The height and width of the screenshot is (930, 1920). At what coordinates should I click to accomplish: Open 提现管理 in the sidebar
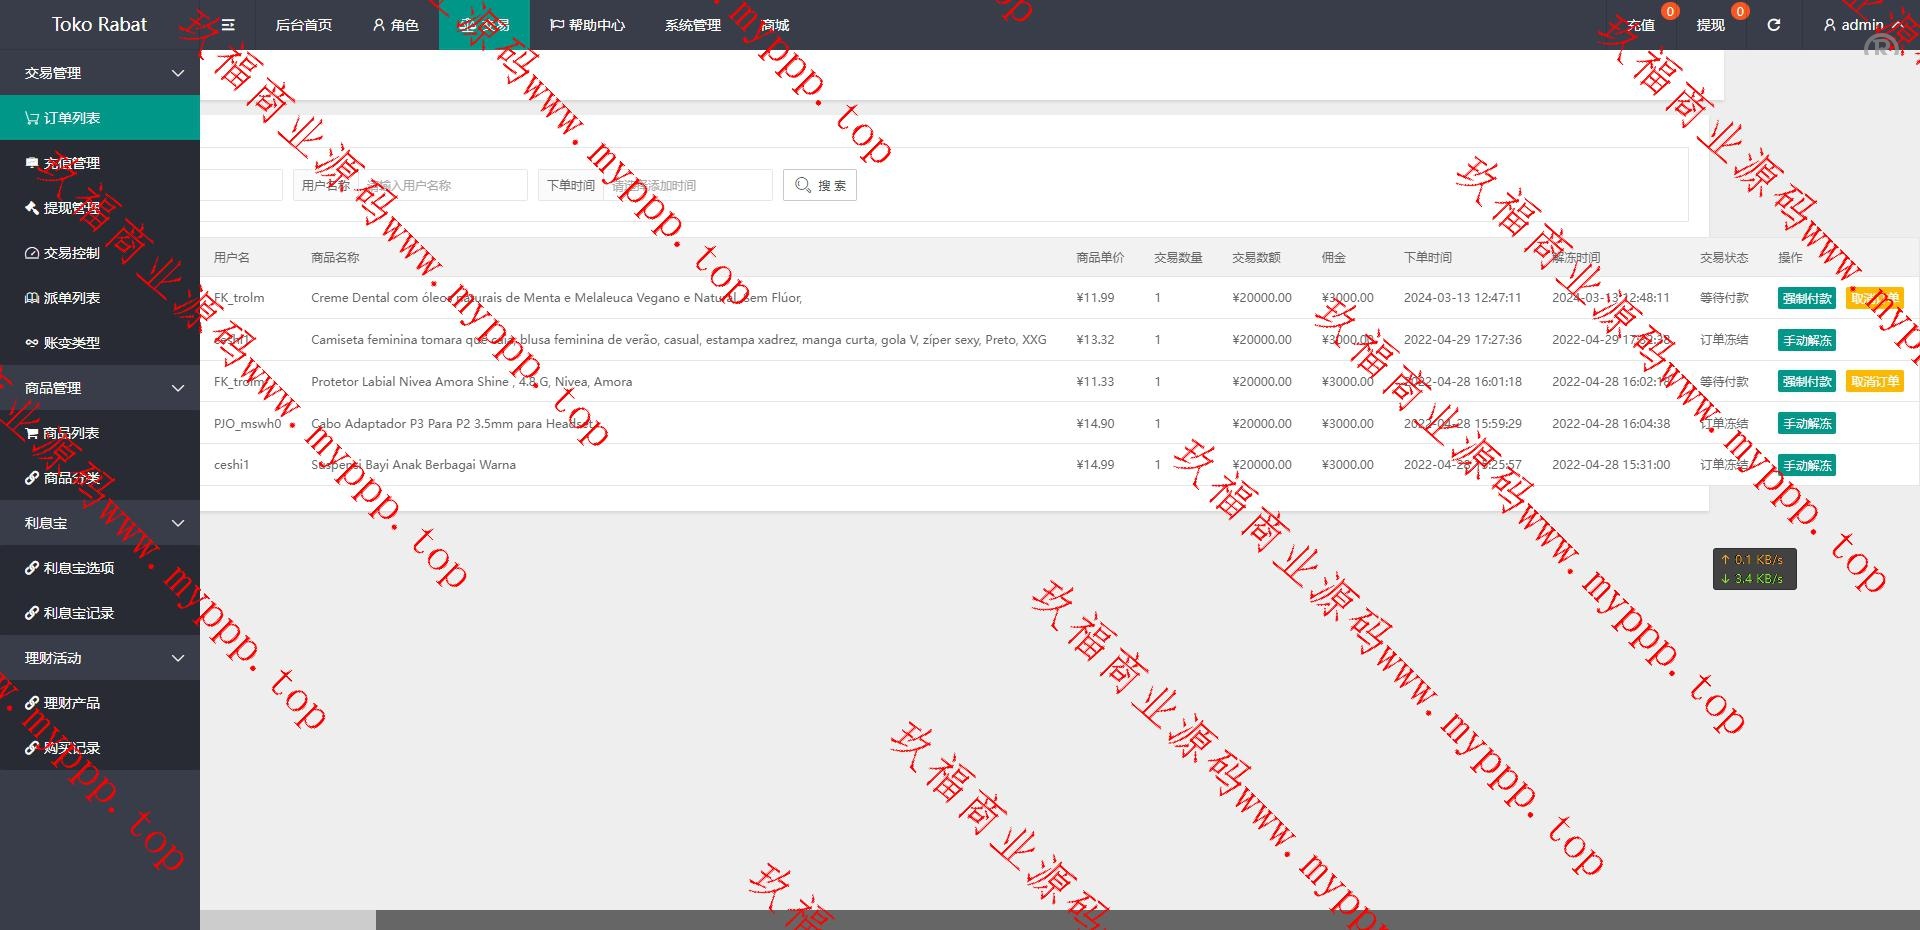click(x=70, y=208)
